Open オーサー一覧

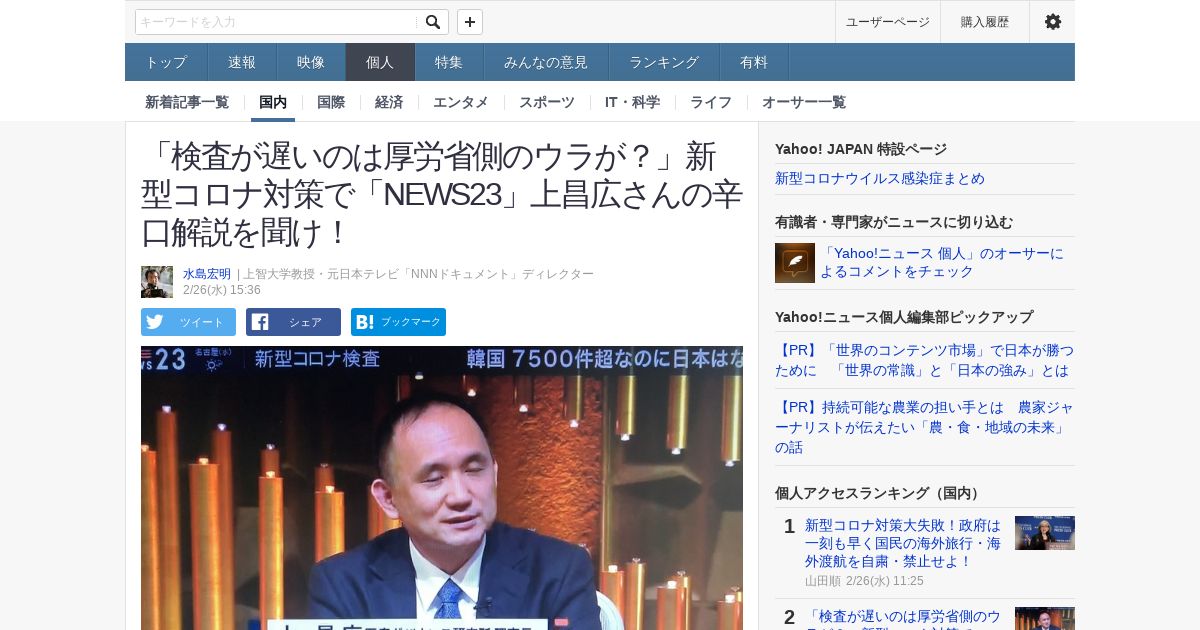point(804,102)
